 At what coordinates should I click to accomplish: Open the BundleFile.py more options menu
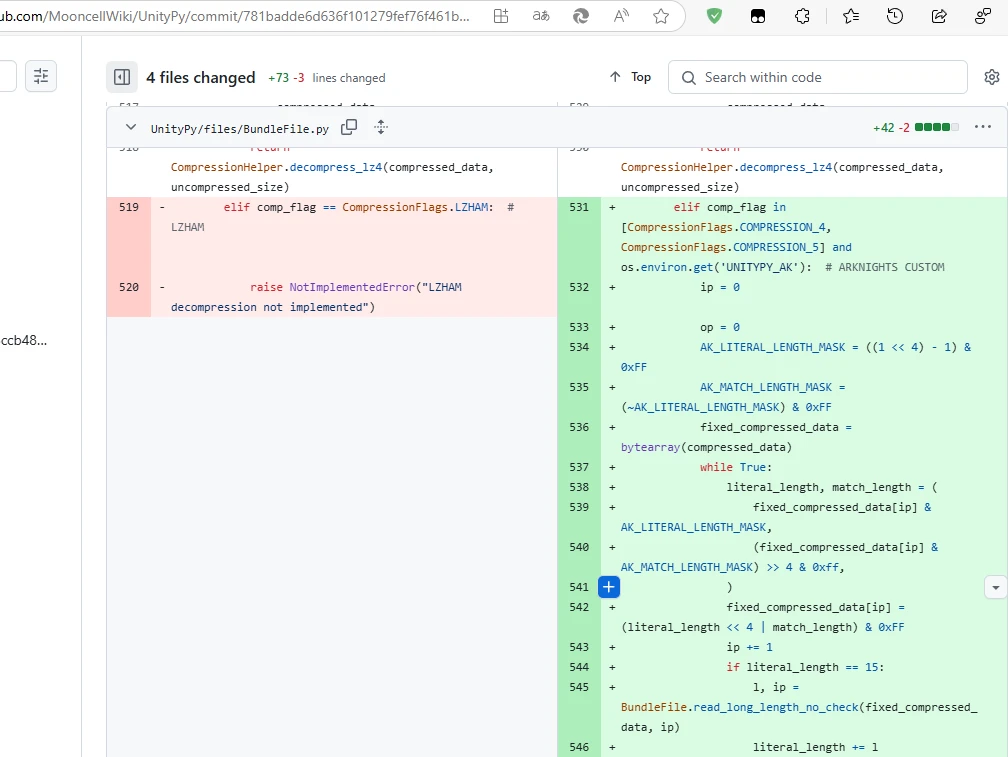point(983,127)
